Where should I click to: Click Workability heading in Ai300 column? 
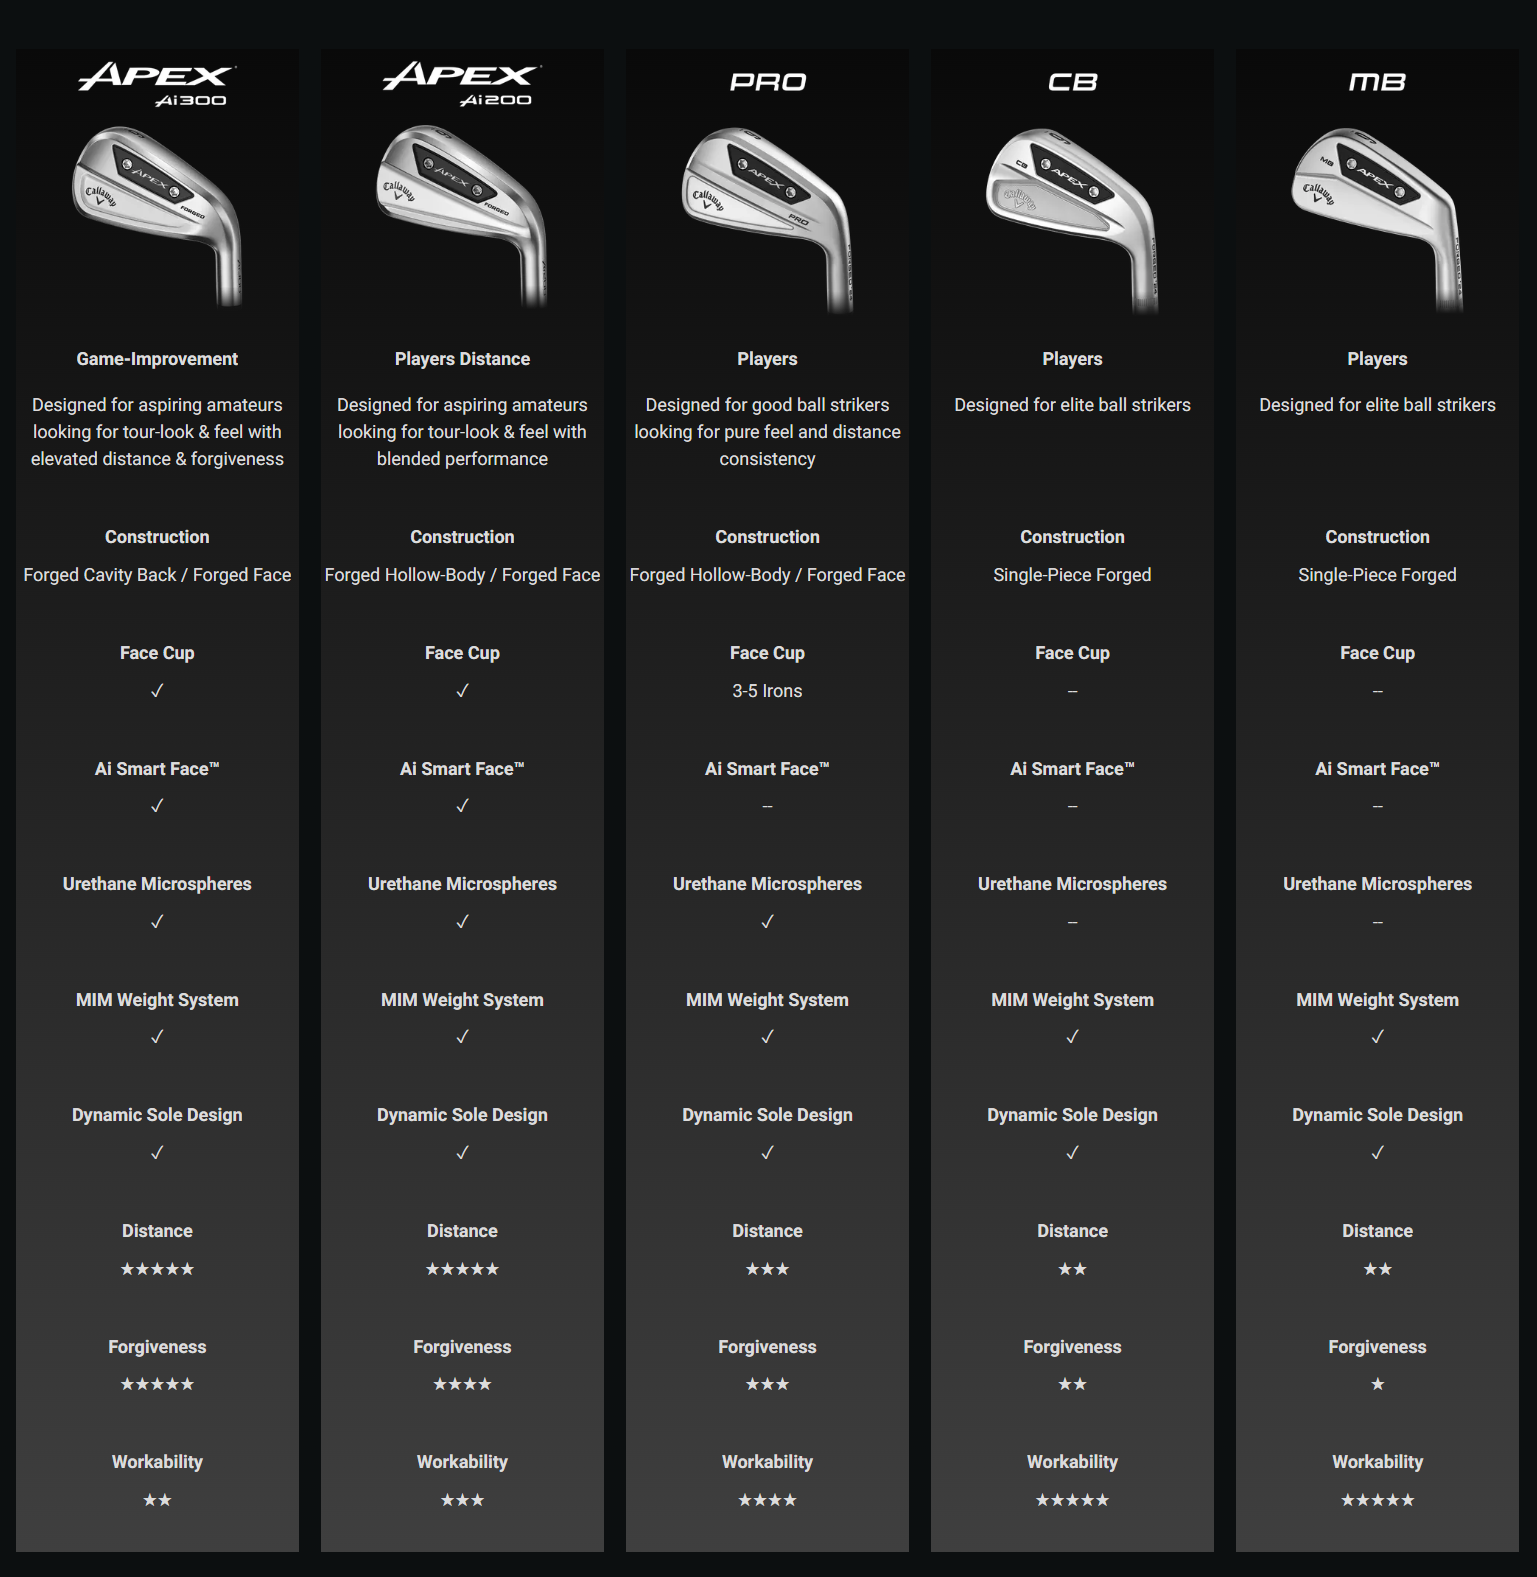[157, 1462]
